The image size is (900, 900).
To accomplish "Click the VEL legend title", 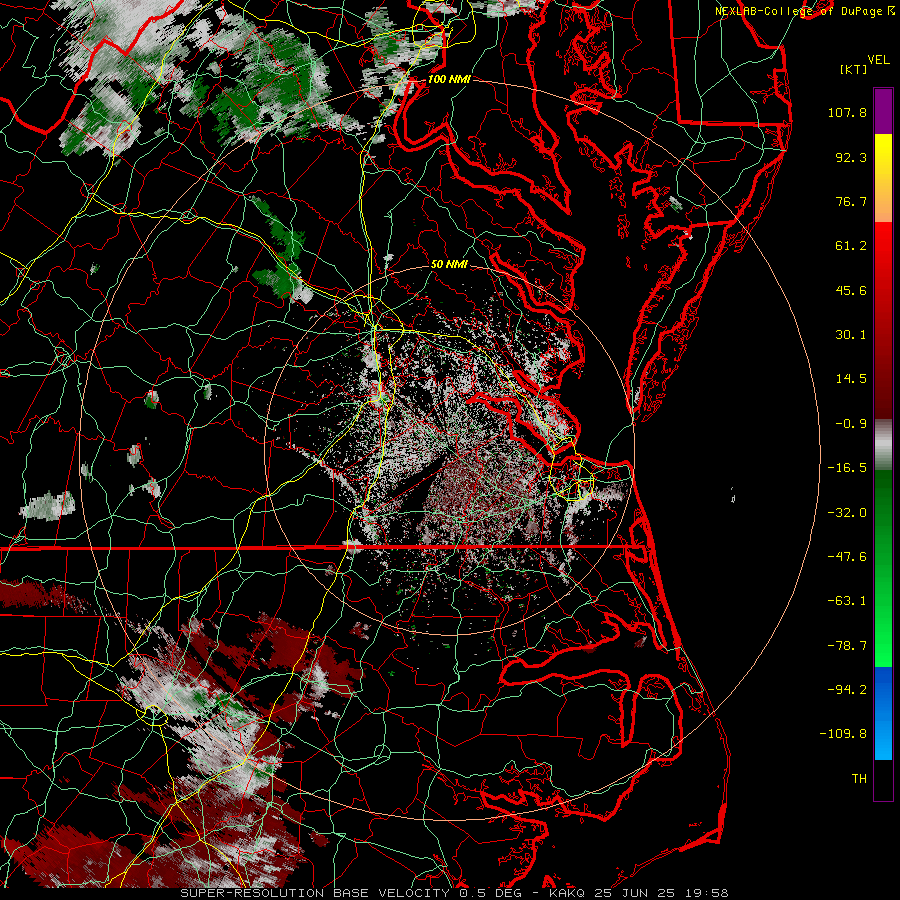I will pyautogui.click(x=879, y=60).
